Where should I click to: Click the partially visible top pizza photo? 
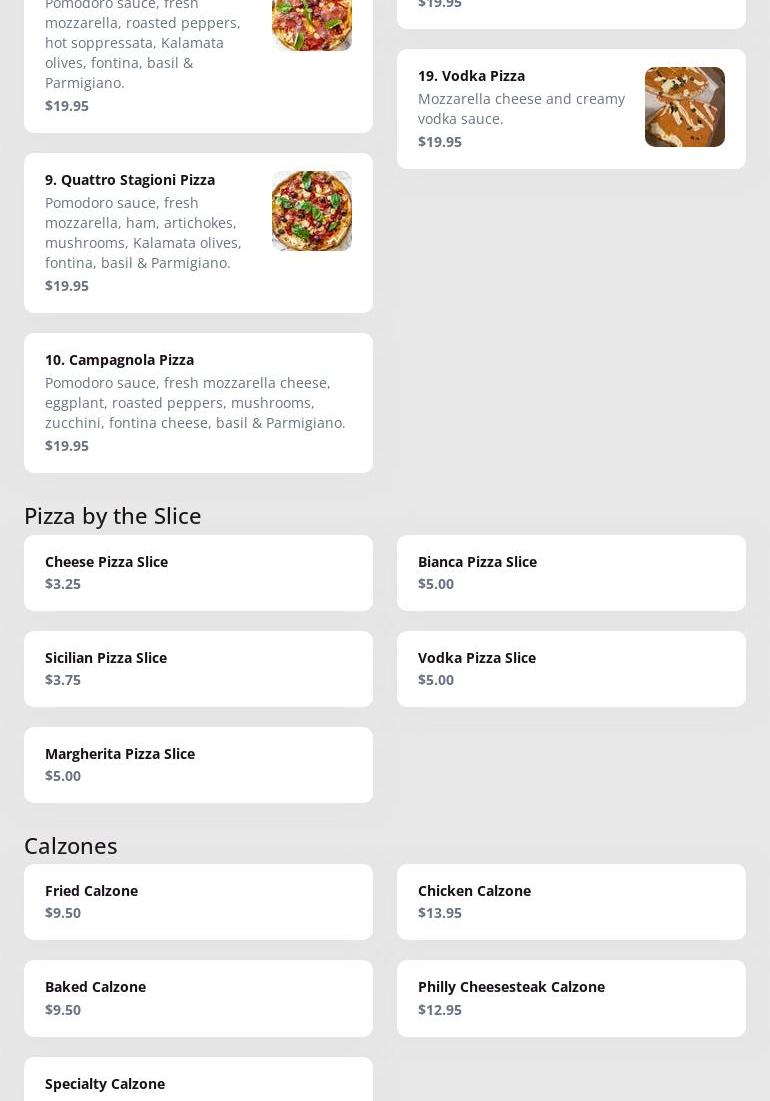(x=311, y=24)
